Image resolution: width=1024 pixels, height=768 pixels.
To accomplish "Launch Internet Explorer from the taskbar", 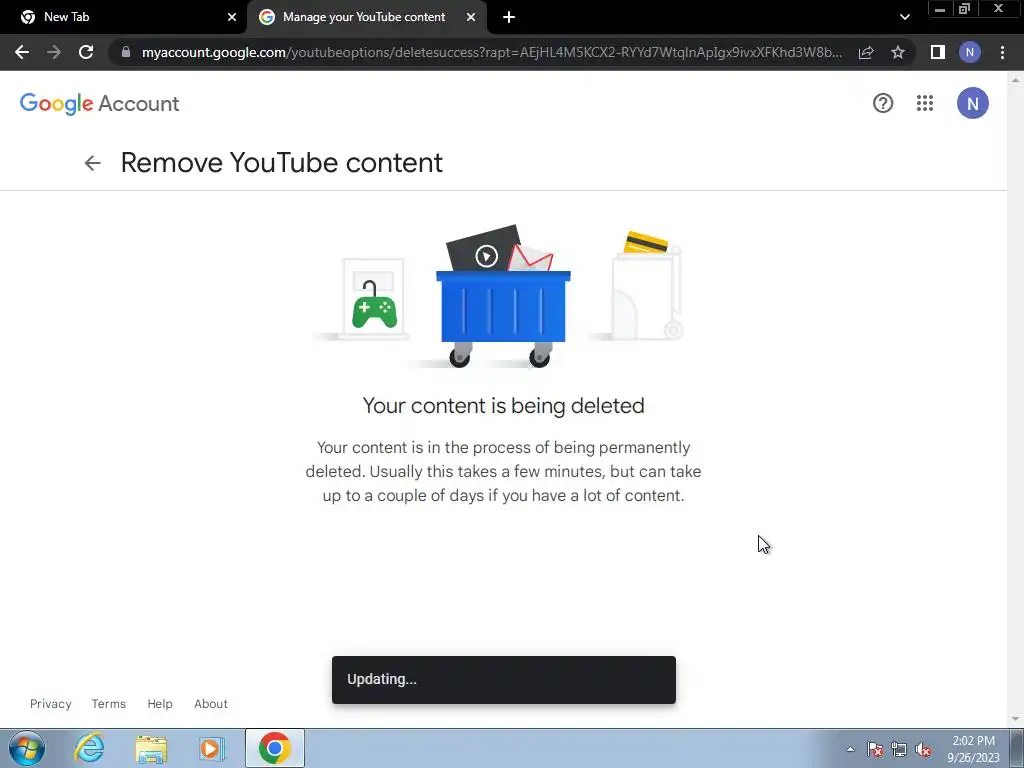I will point(89,748).
